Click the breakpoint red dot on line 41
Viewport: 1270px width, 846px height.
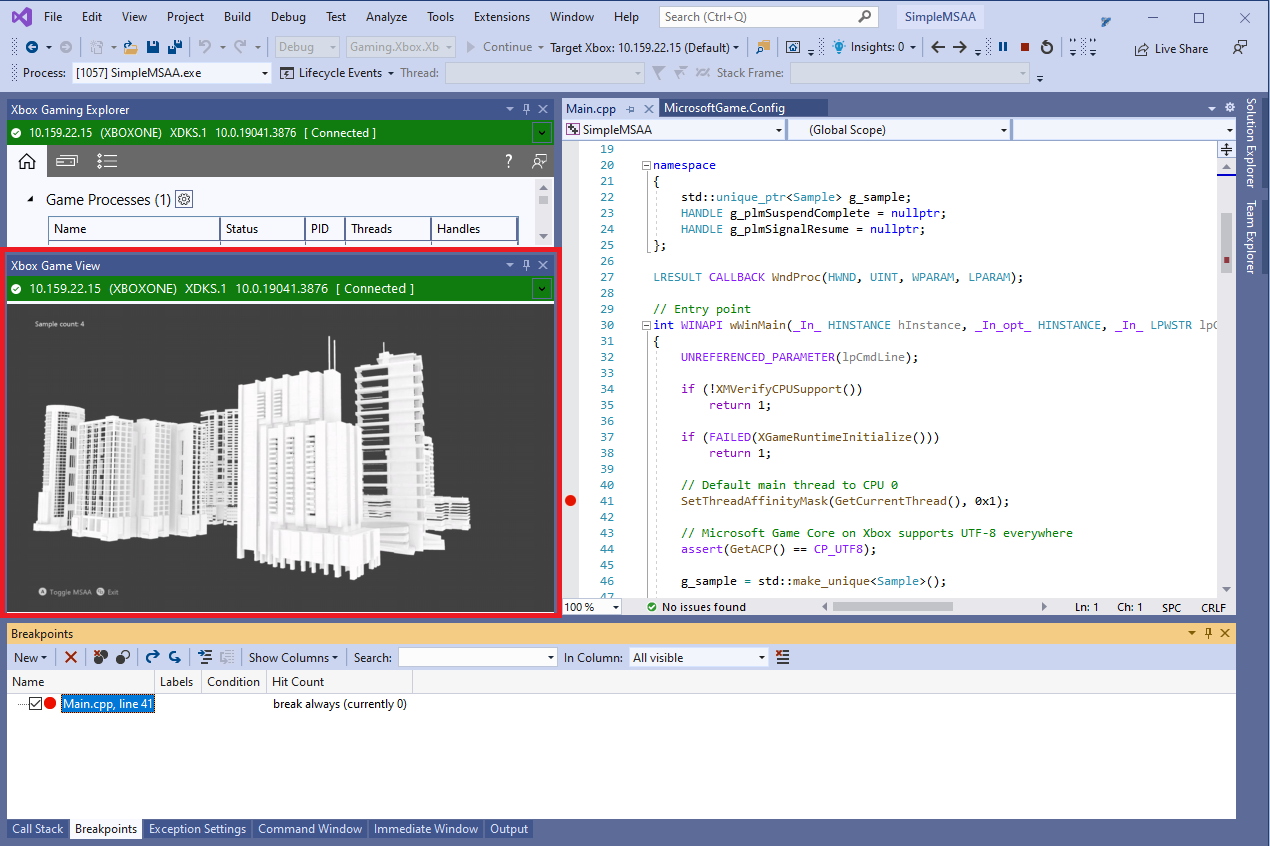[x=571, y=501]
